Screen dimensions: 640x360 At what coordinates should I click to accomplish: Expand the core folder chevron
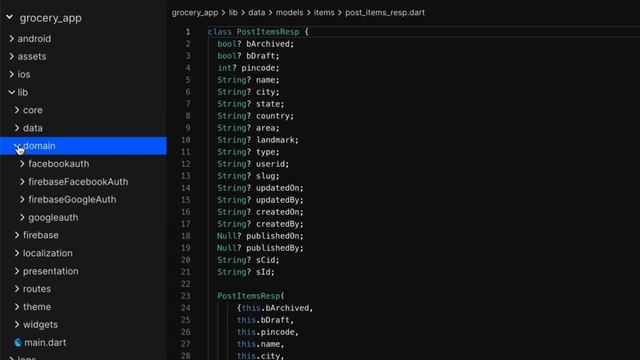(x=17, y=110)
